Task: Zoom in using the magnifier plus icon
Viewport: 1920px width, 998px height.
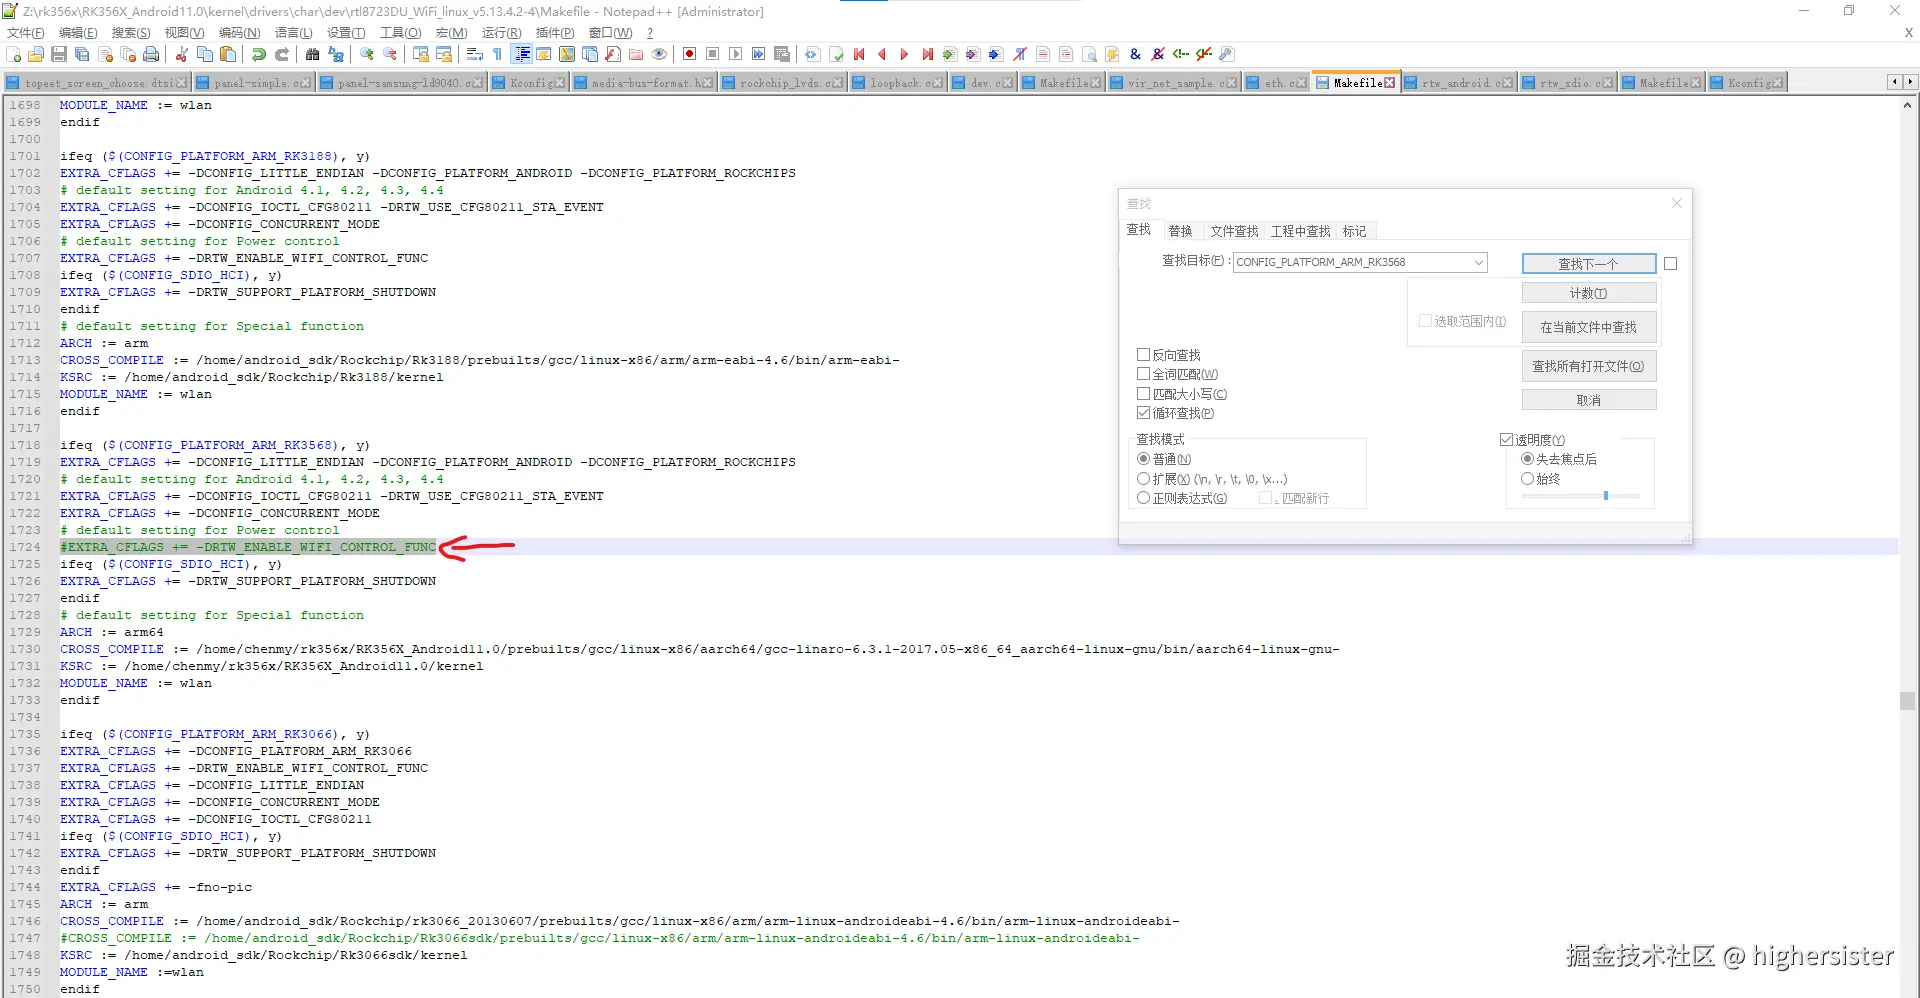Action: tap(367, 54)
